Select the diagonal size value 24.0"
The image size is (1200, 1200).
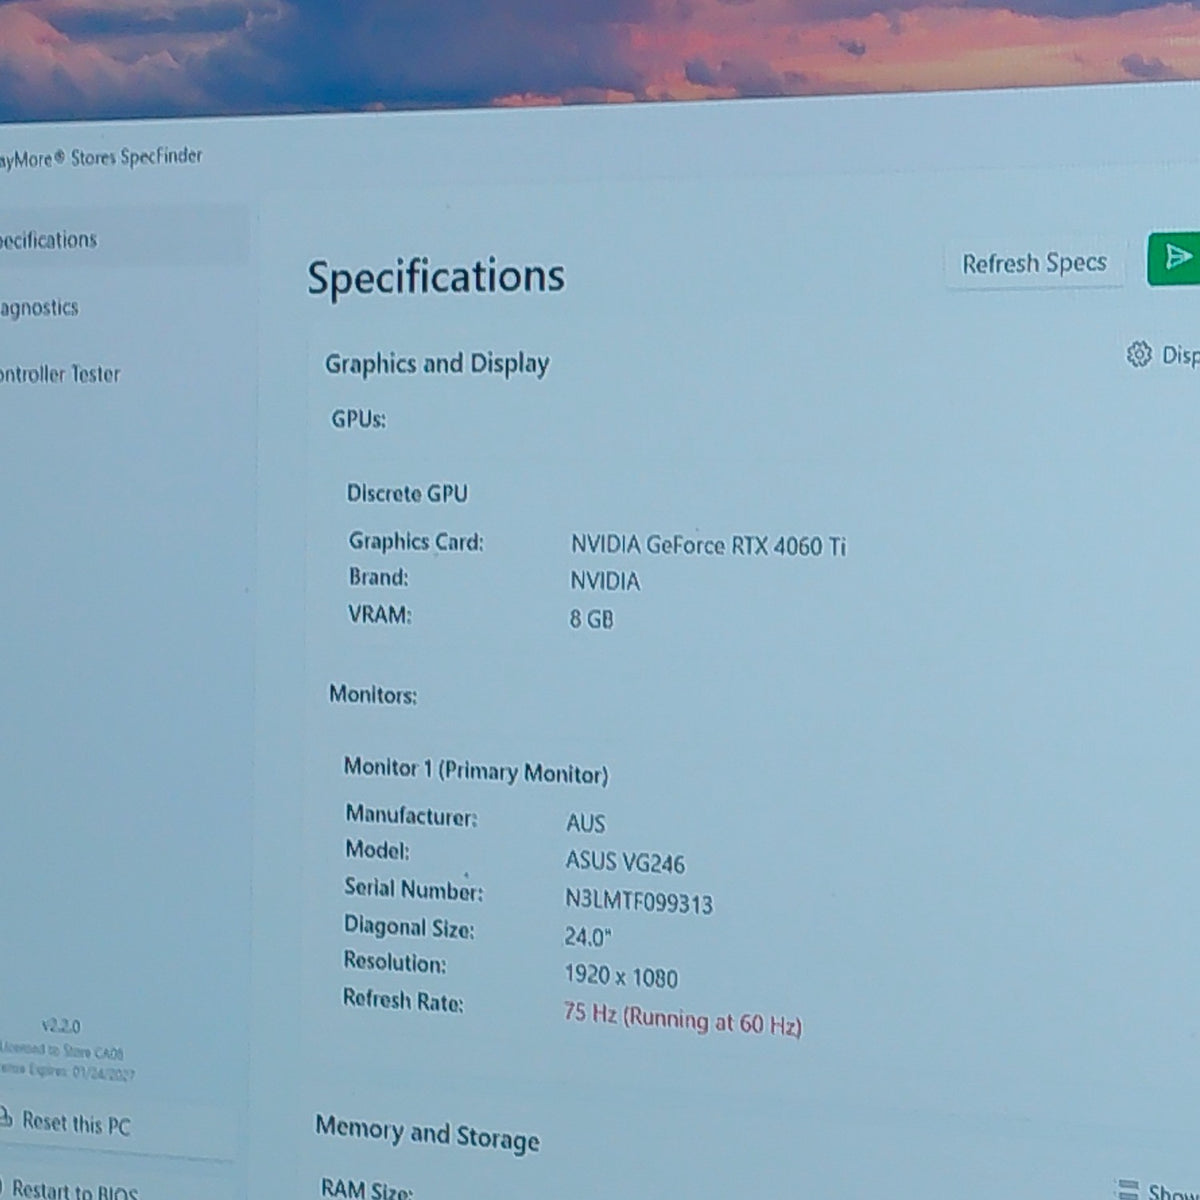[x=587, y=937]
